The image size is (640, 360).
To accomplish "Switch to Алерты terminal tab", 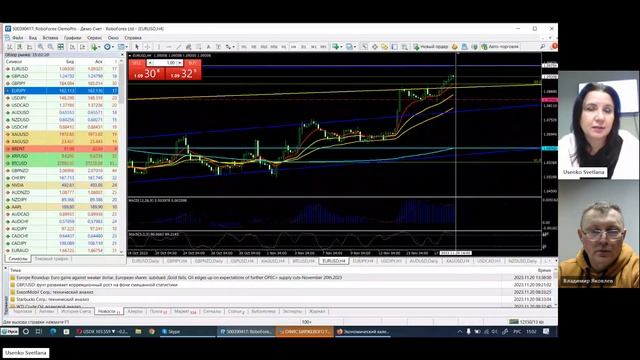I will 135,311.
